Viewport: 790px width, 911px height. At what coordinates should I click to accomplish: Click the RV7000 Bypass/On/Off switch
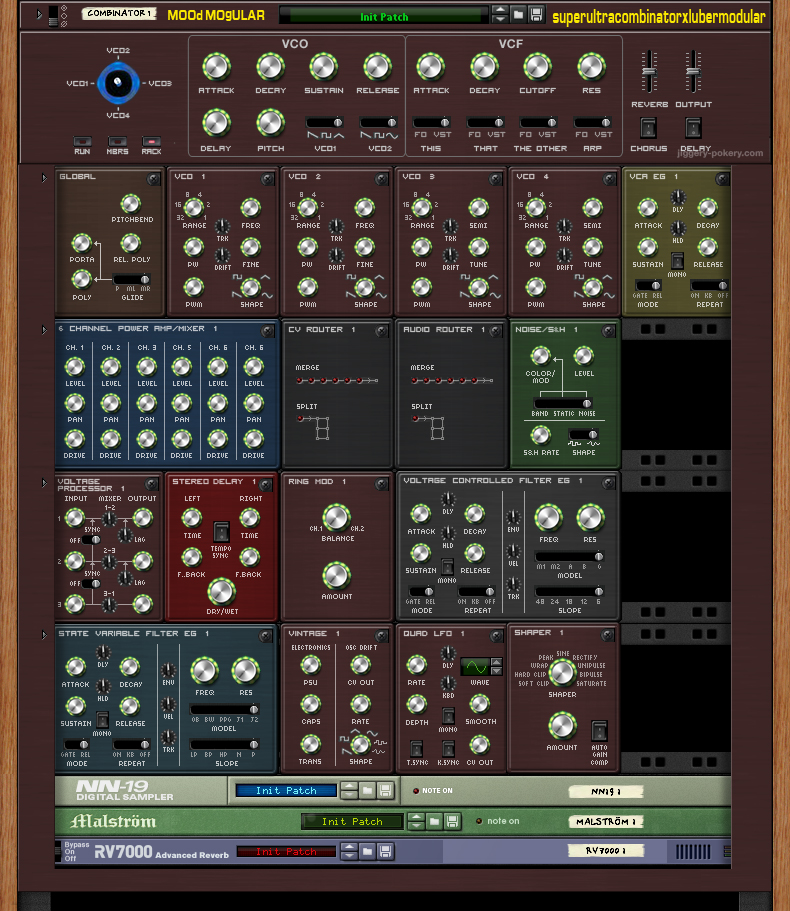(58, 851)
